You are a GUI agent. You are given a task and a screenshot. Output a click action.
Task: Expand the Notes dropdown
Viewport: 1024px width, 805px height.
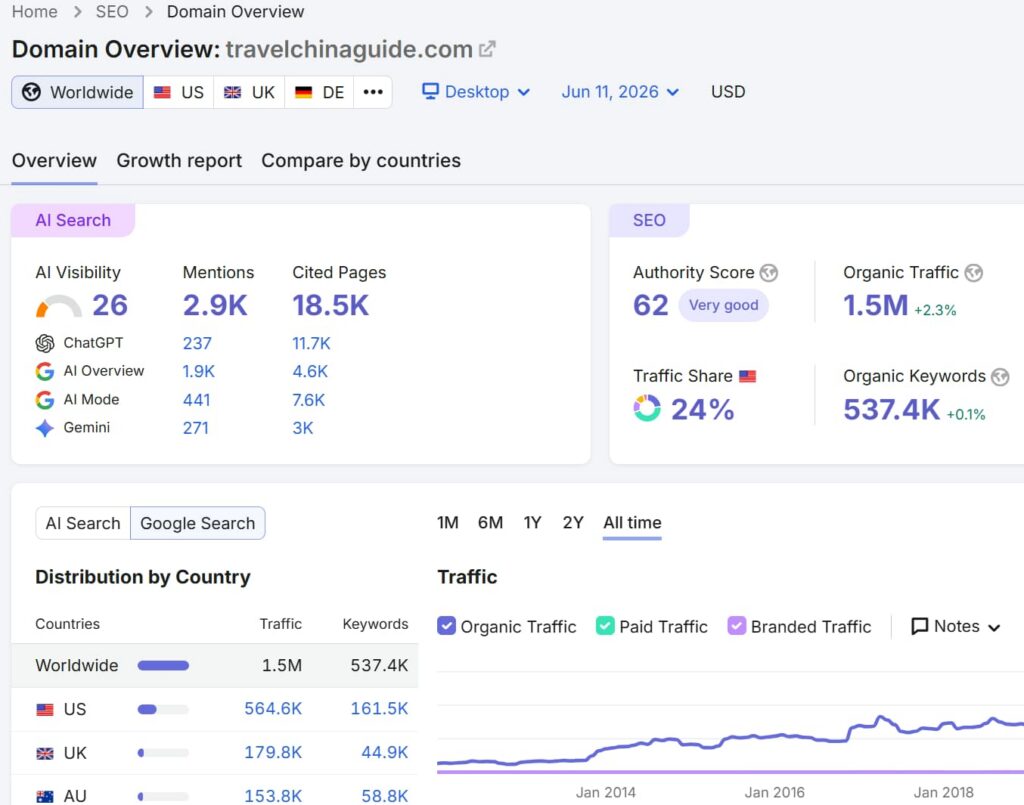pos(955,626)
